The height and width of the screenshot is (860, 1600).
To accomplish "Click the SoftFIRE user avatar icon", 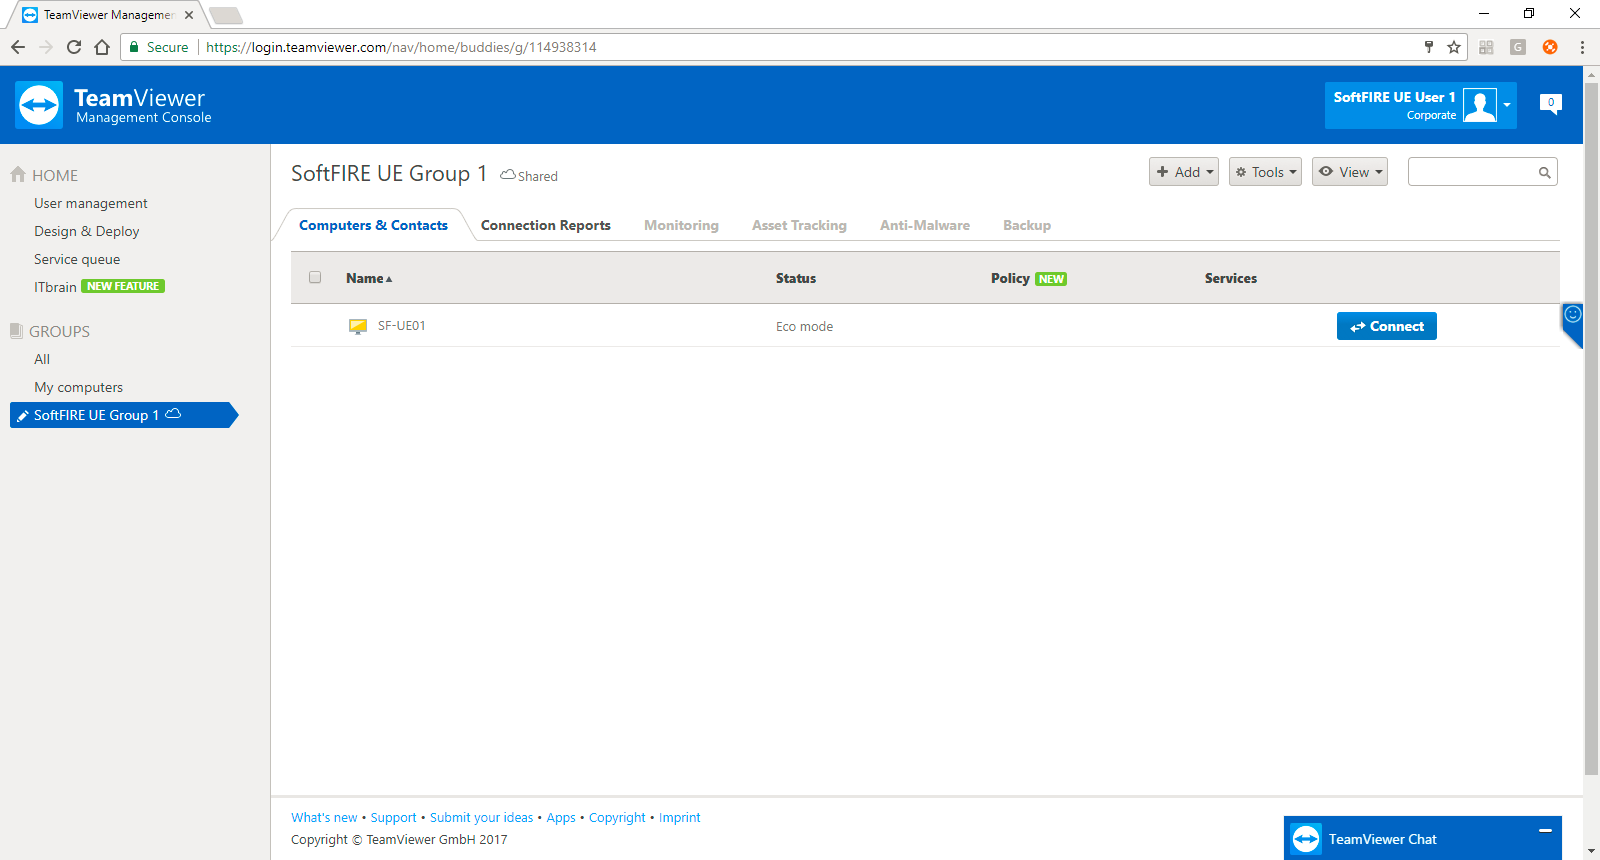I will click(1480, 105).
